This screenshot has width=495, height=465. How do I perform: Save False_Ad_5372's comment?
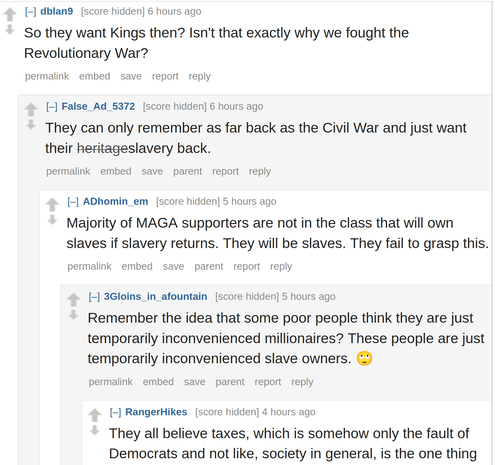[152, 171]
